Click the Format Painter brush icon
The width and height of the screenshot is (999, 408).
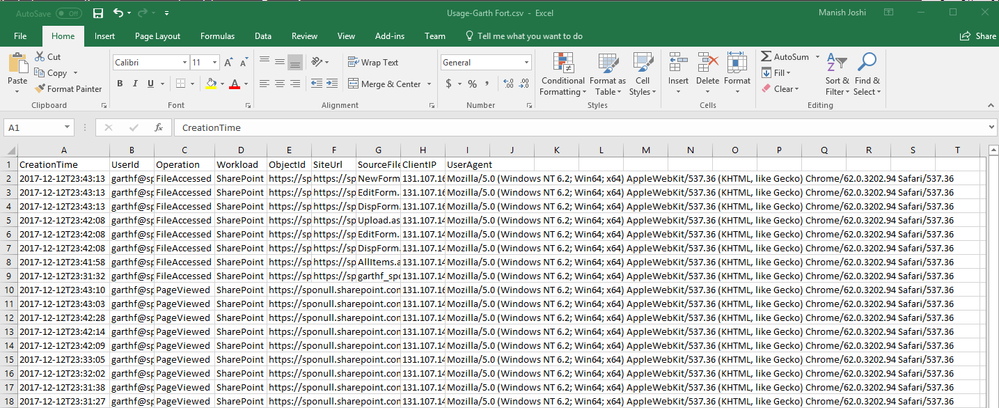(x=40, y=89)
